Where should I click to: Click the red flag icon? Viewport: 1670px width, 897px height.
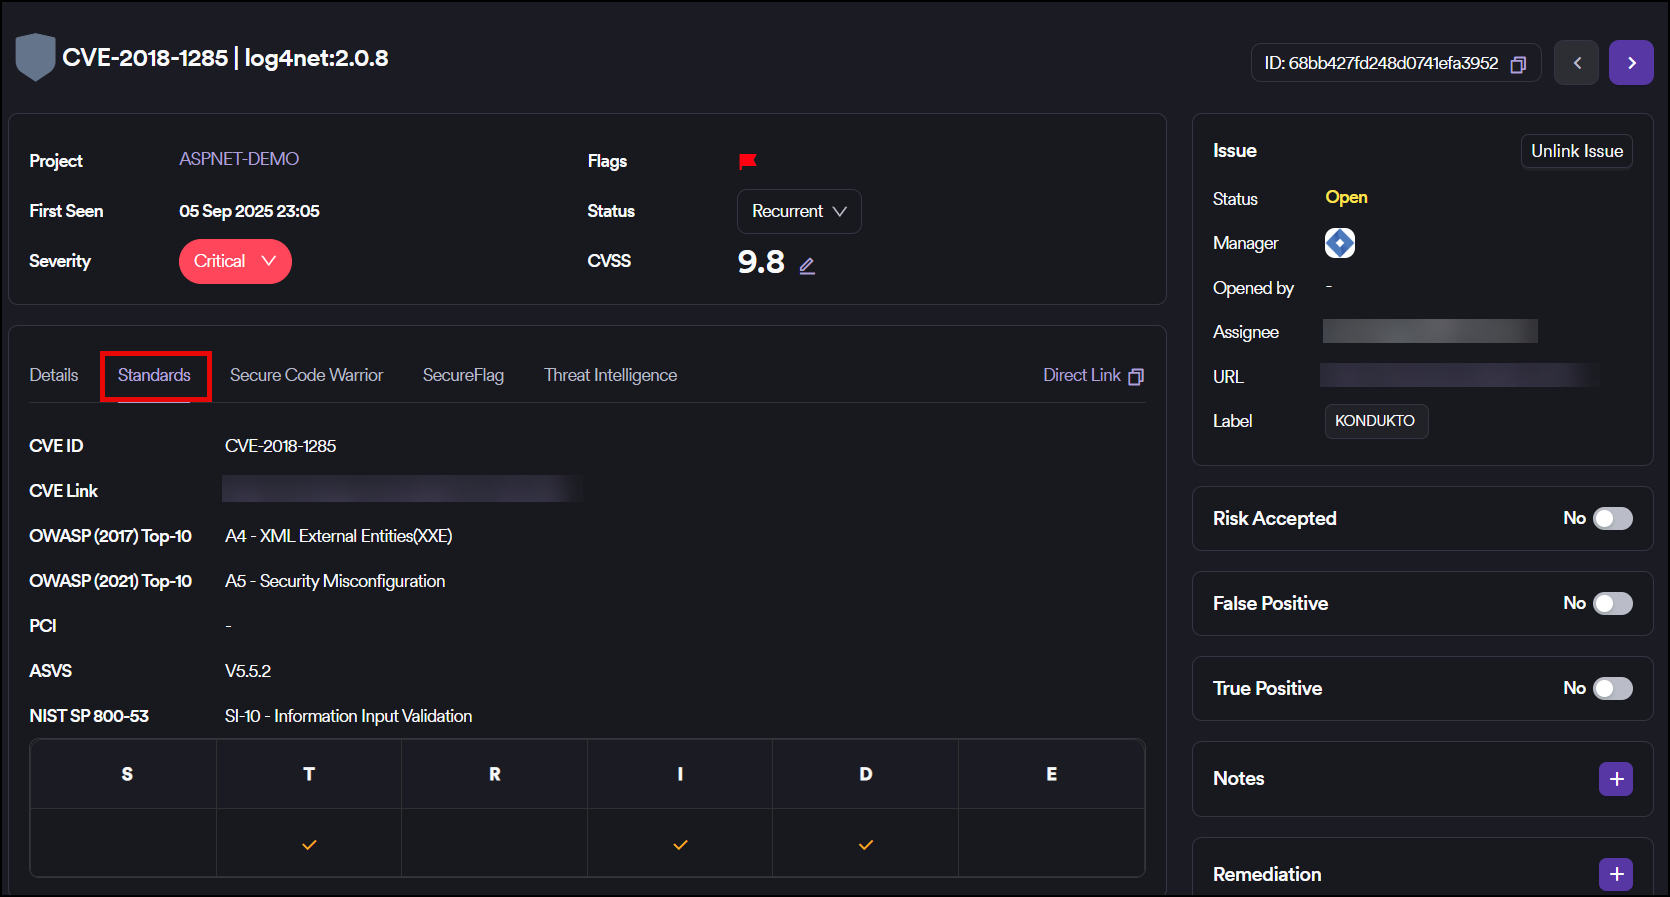pyautogui.click(x=747, y=161)
